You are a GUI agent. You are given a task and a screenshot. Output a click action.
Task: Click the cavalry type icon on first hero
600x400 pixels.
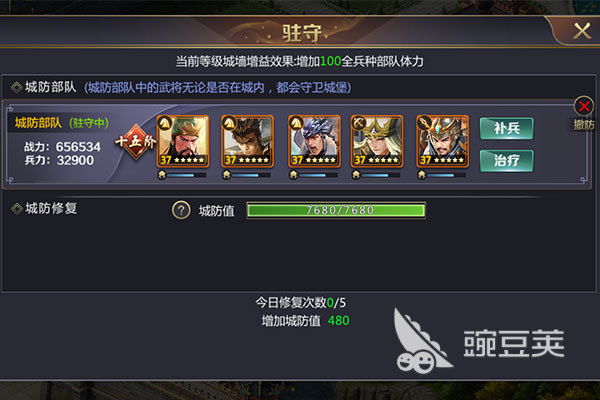tap(165, 123)
